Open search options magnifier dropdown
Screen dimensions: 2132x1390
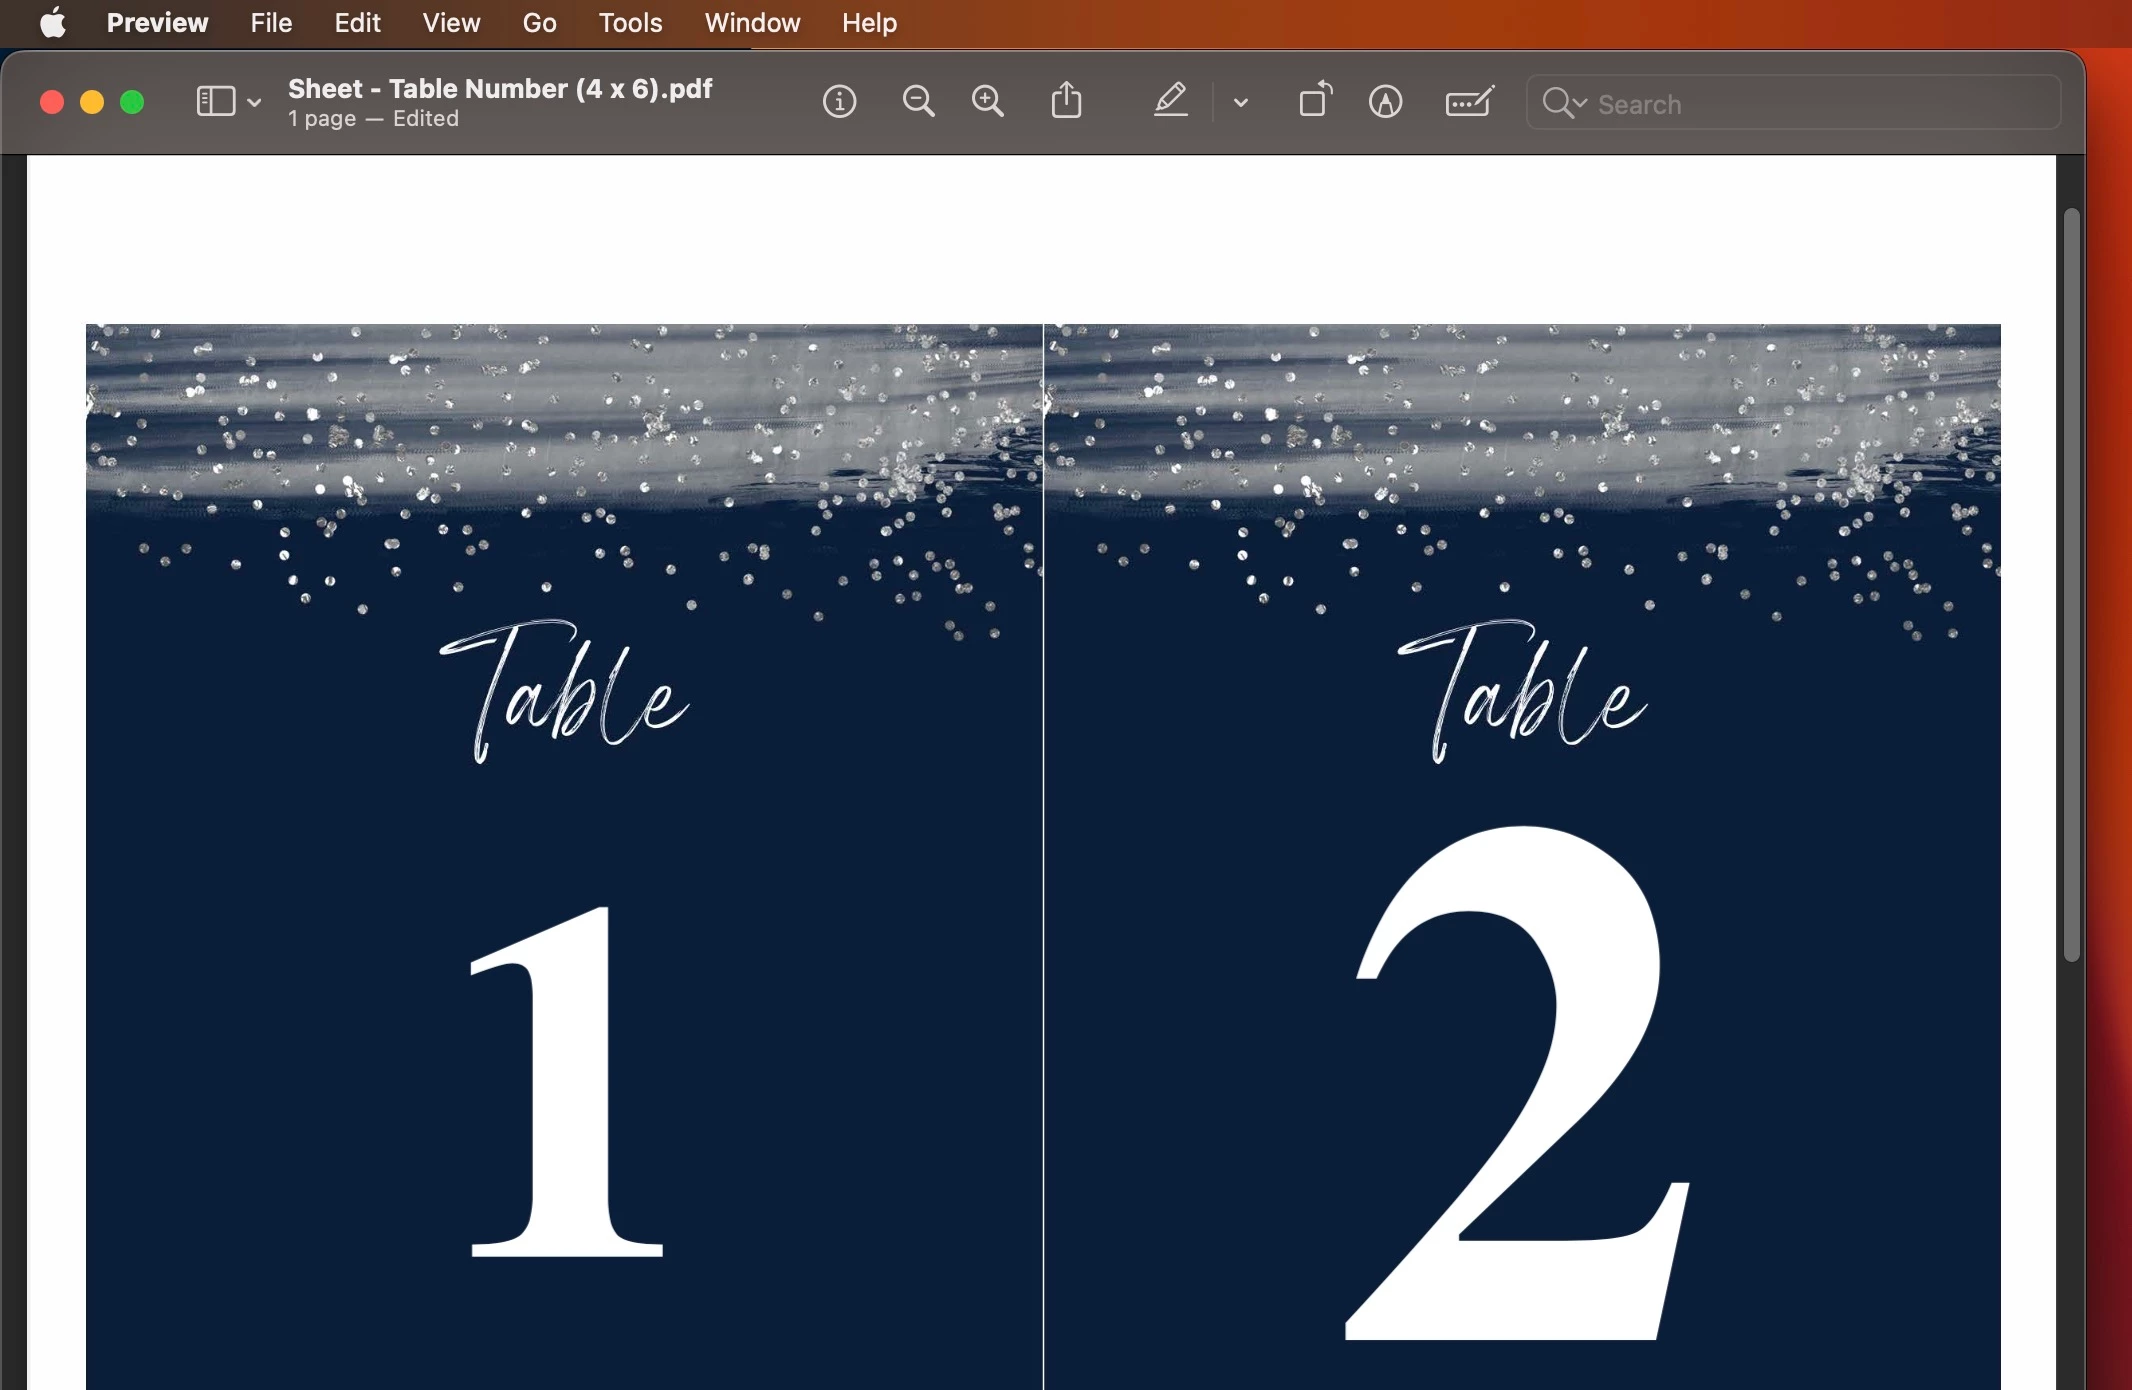click(1564, 103)
